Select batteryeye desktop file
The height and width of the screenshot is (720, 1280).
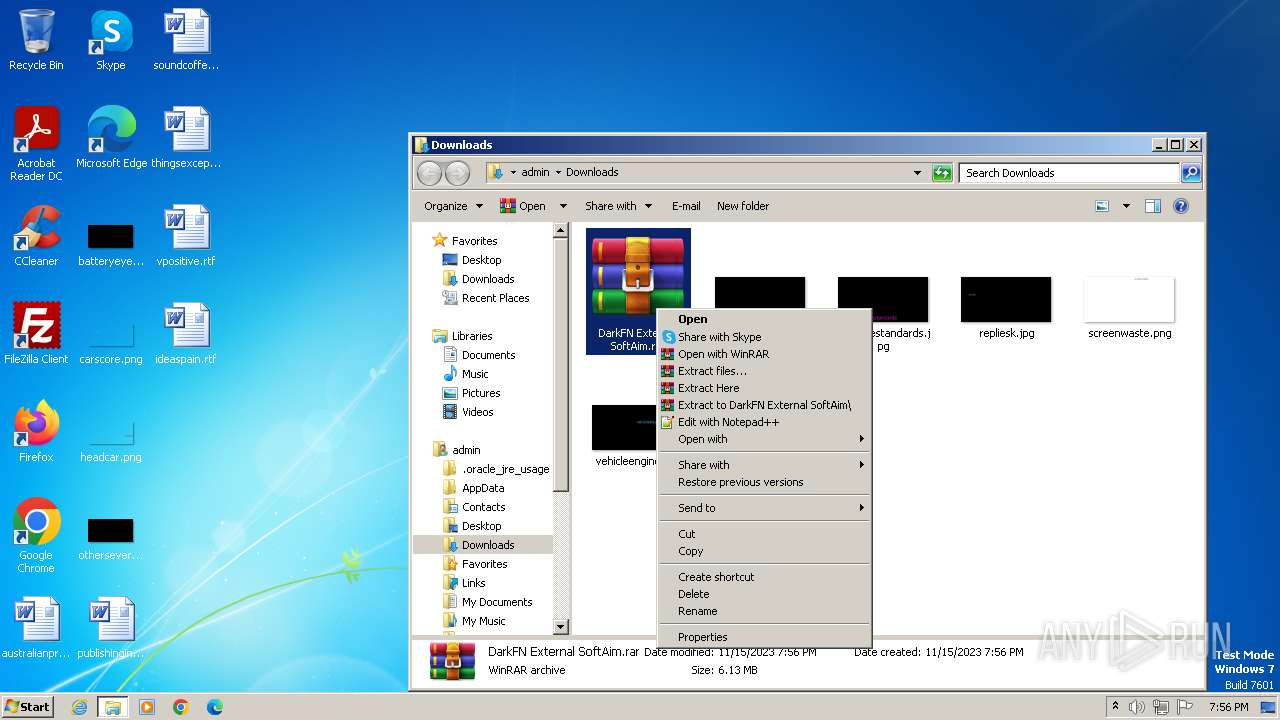110,244
